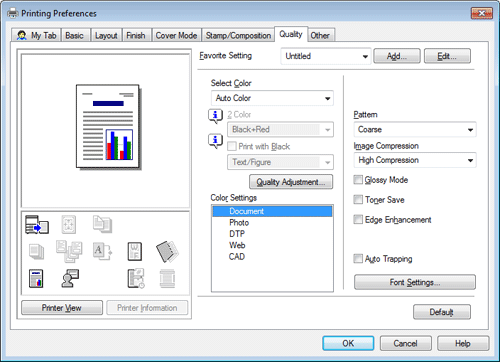
Task: Click the printer output tray icon with blue arrow
Action: [x=37, y=224]
